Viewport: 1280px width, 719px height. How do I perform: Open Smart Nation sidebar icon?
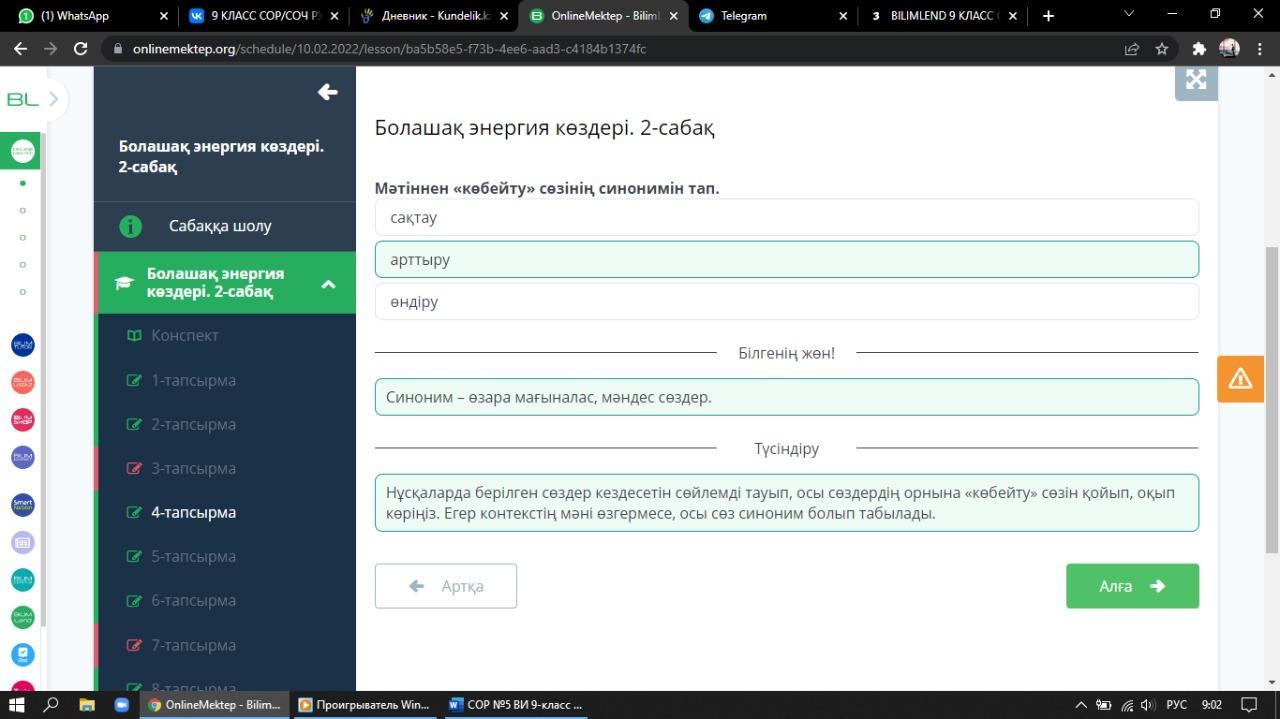[22, 505]
